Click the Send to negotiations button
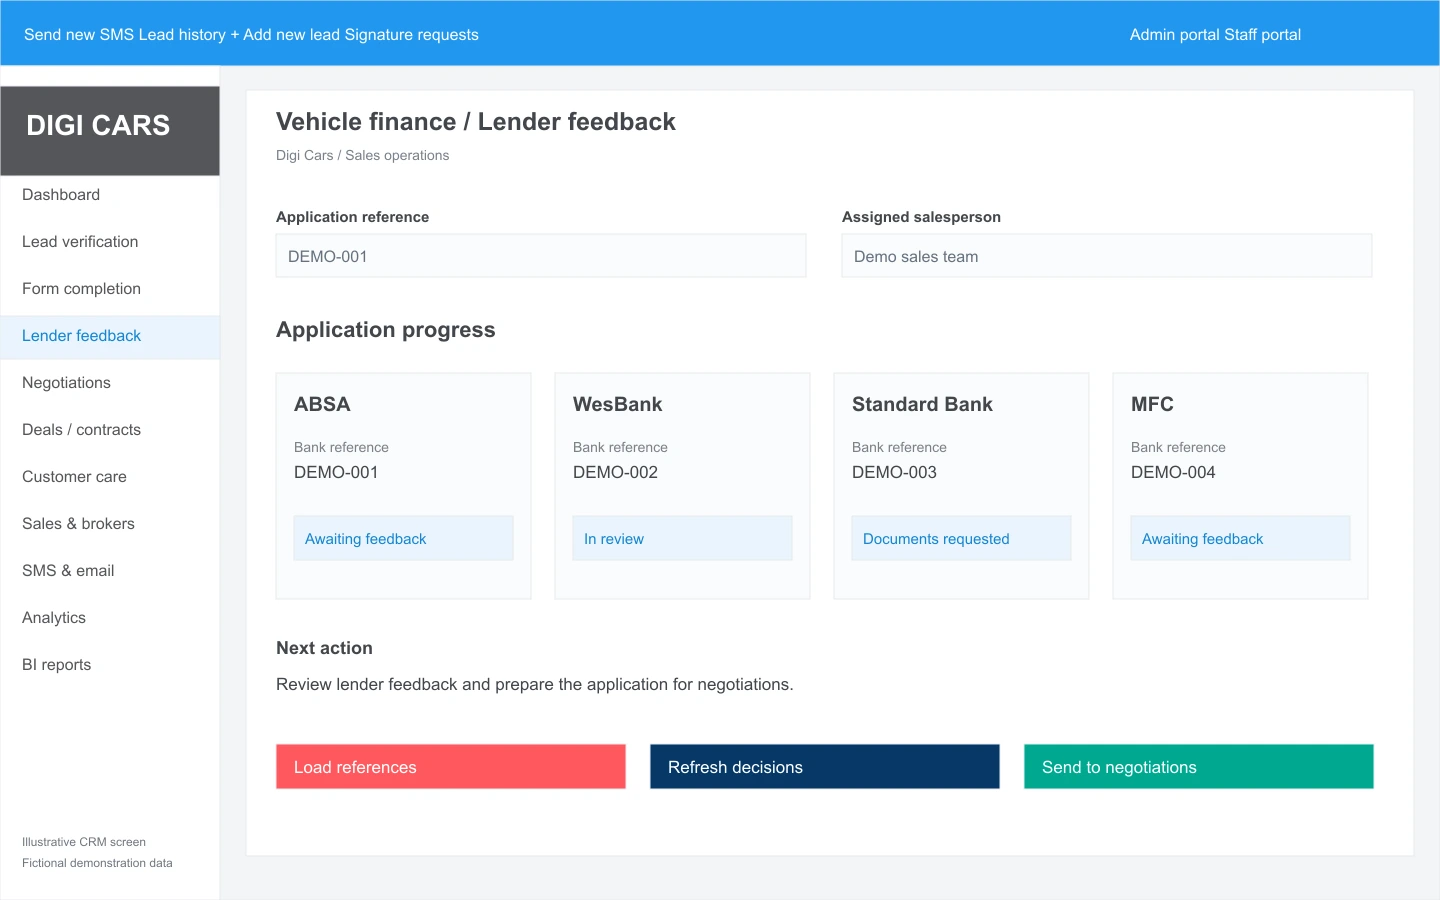The width and height of the screenshot is (1440, 900). 1199,767
